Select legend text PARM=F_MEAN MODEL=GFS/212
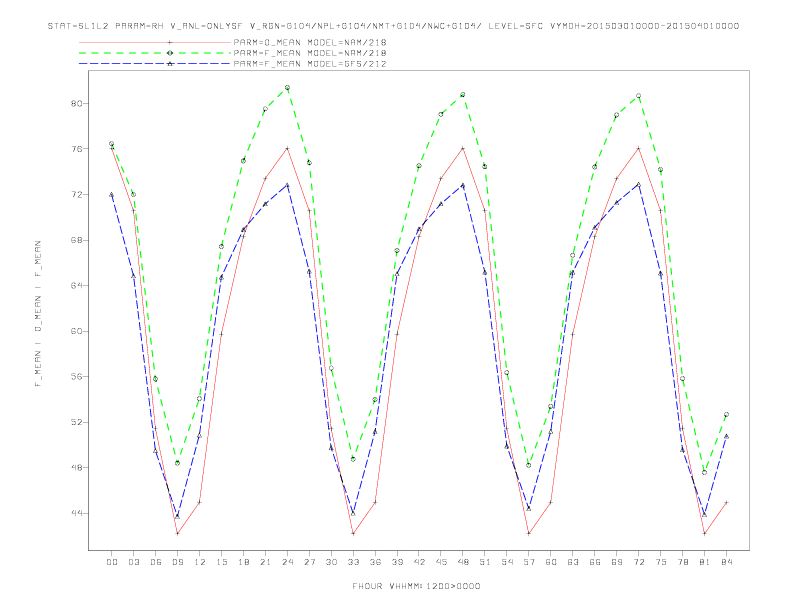Image resolution: width=792 pixels, height=612 pixels. point(310,64)
